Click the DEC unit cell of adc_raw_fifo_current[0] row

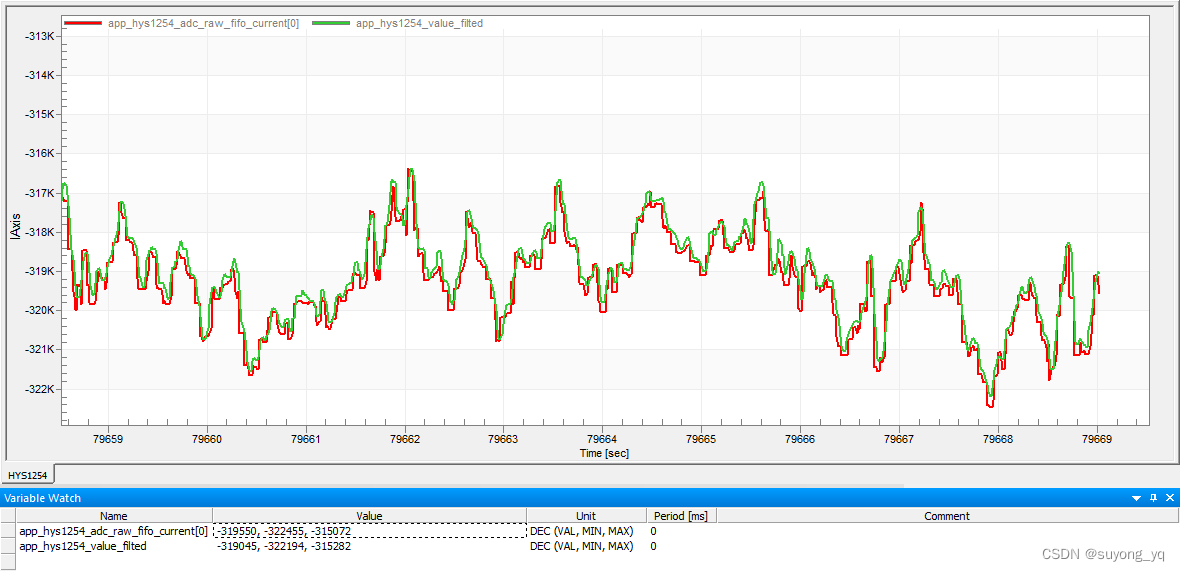coord(585,531)
